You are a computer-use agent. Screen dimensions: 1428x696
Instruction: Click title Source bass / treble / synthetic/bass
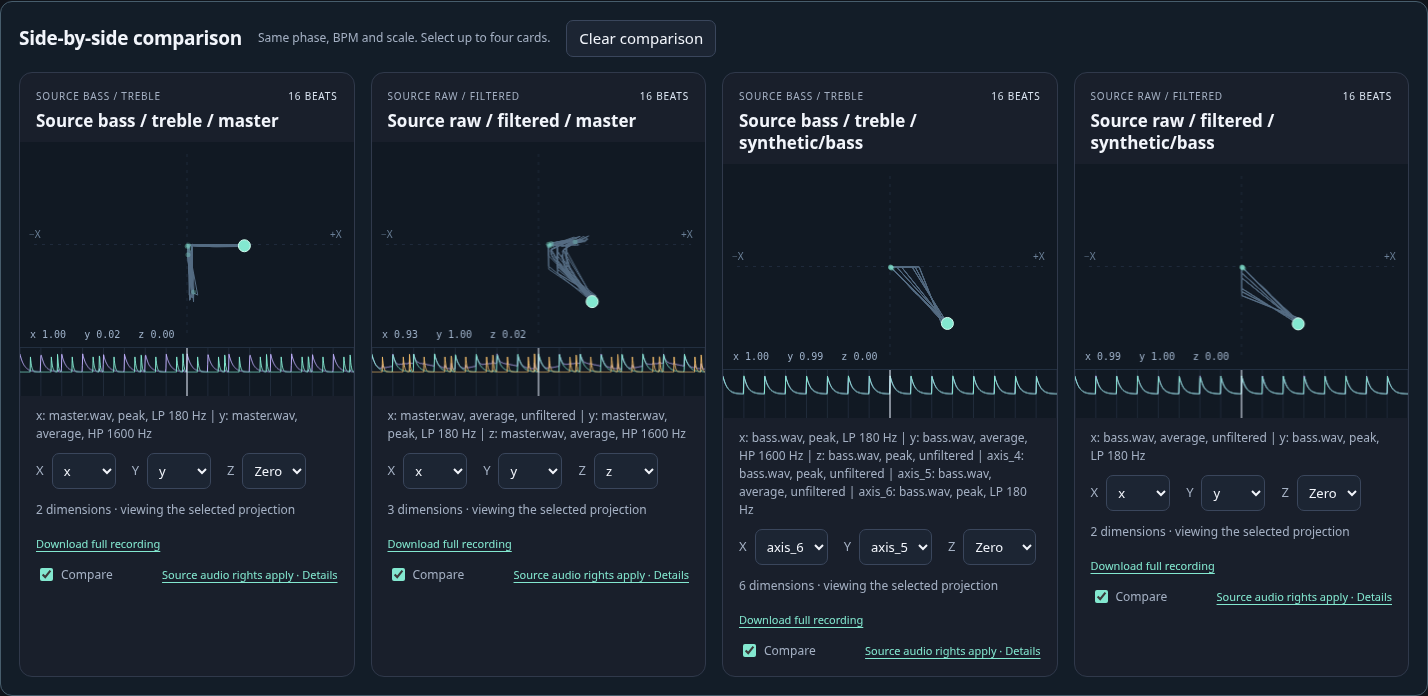pyautogui.click(x=828, y=132)
